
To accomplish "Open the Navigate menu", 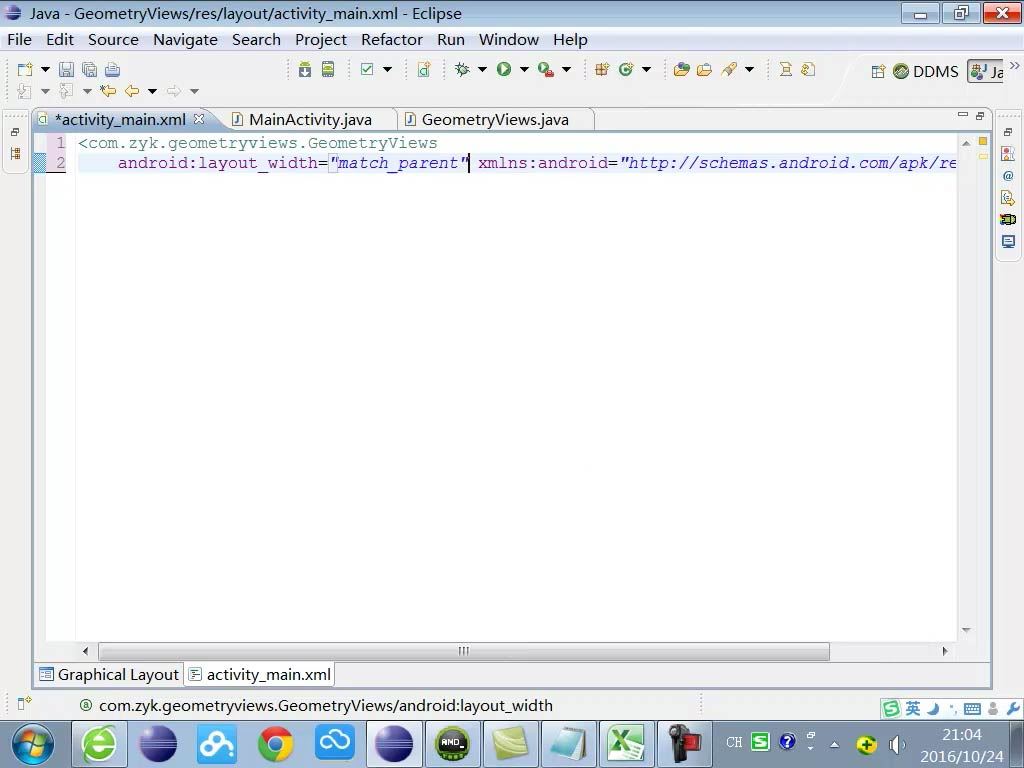I will pos(185,40).
